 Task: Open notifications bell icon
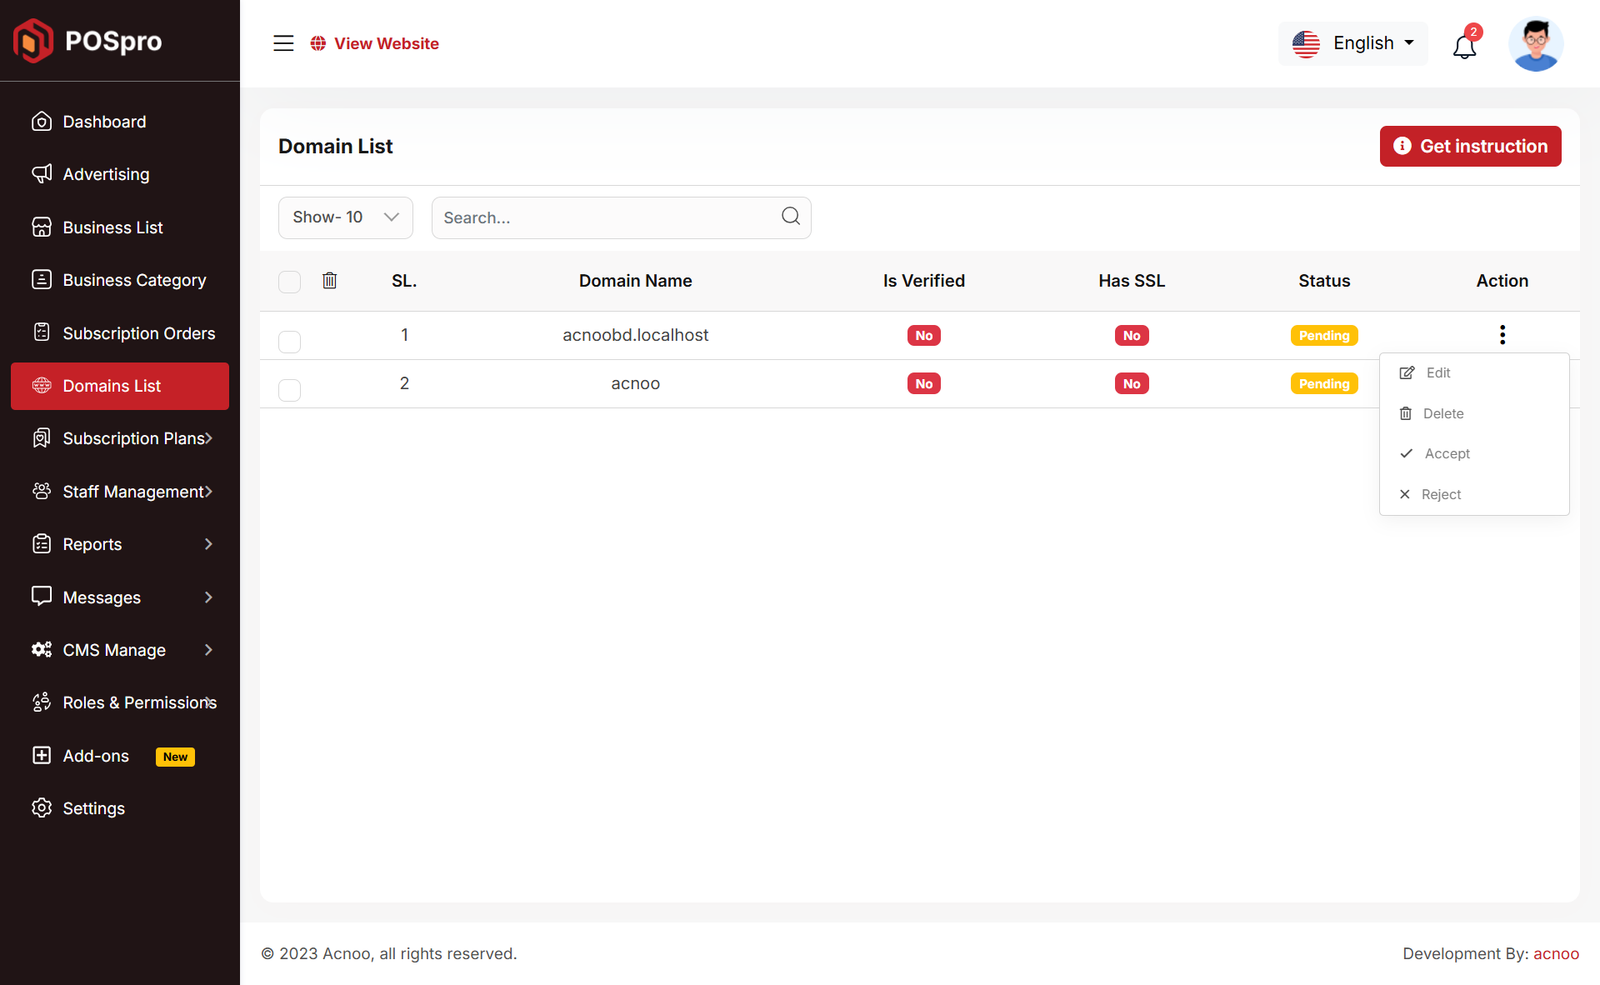pyautogui.click(x=1464, y=46)
